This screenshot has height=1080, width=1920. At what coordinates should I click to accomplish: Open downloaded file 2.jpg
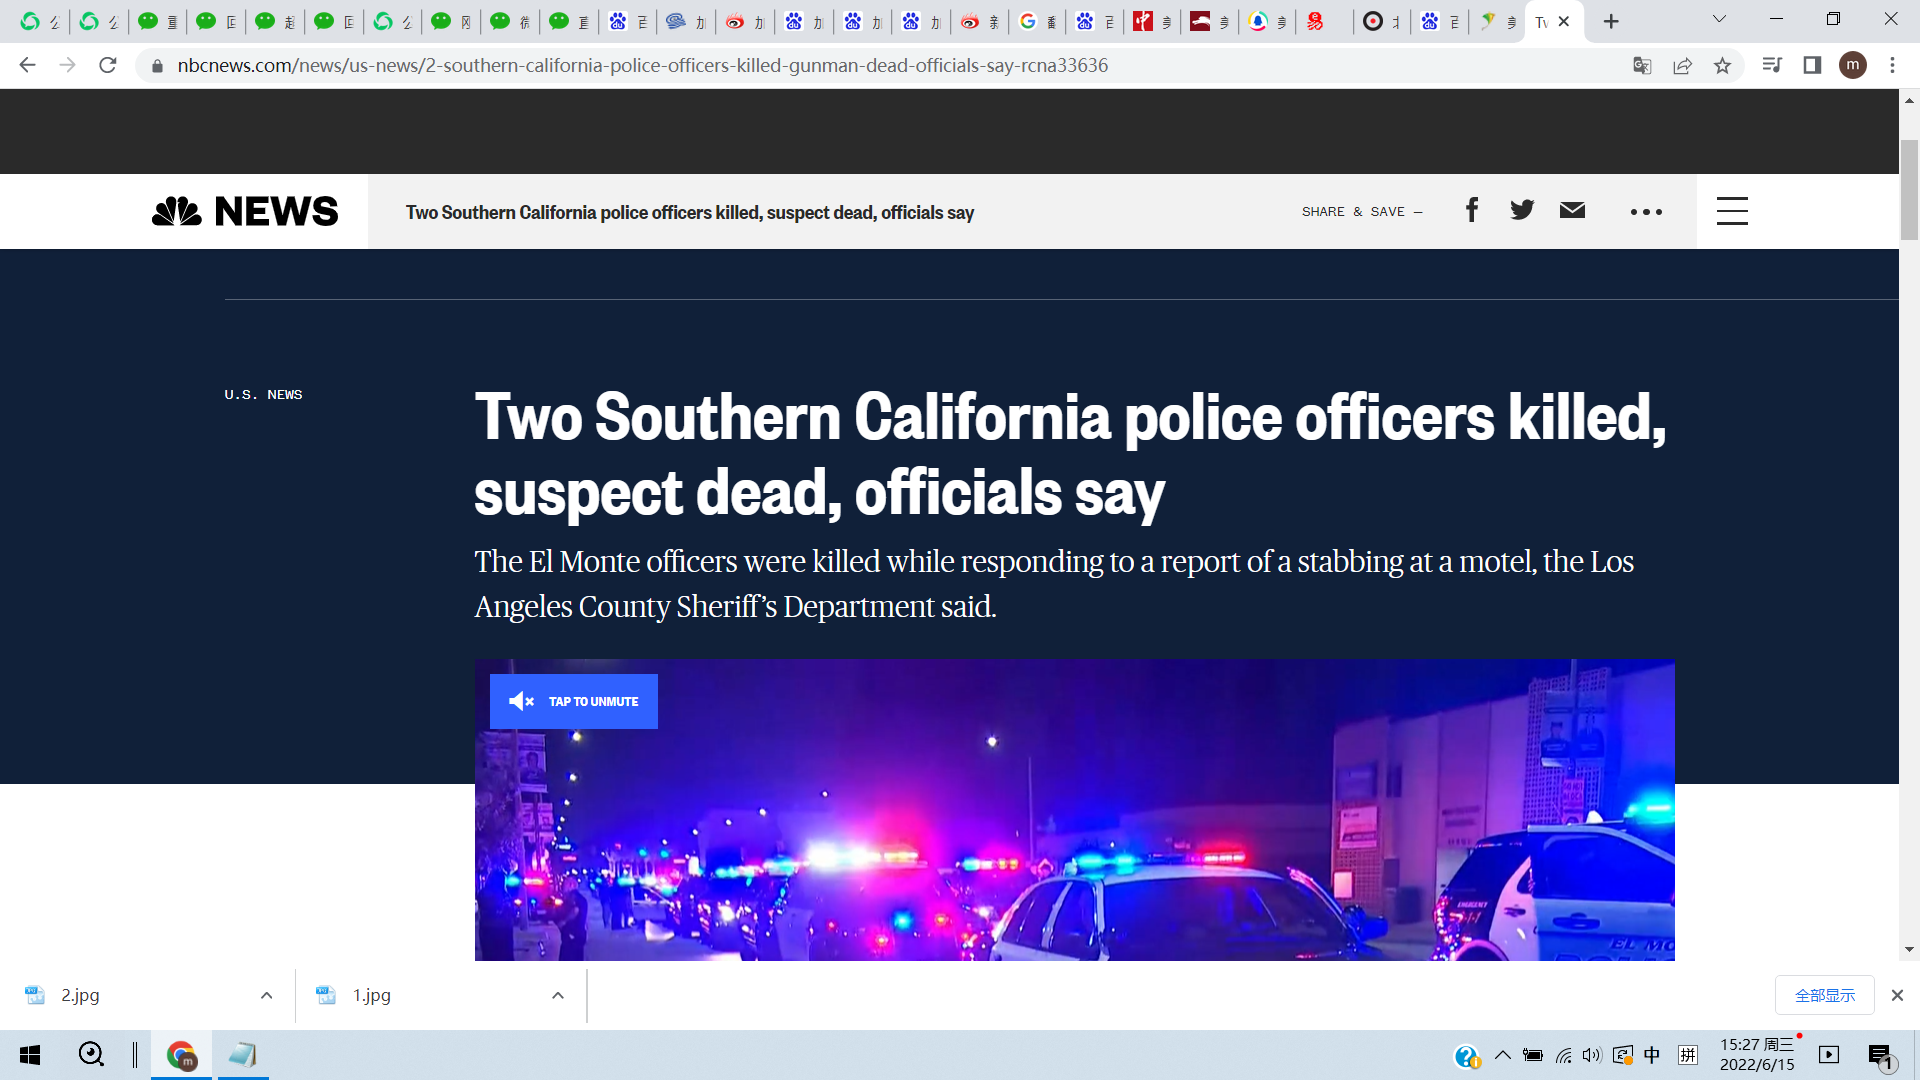(80, 995)
